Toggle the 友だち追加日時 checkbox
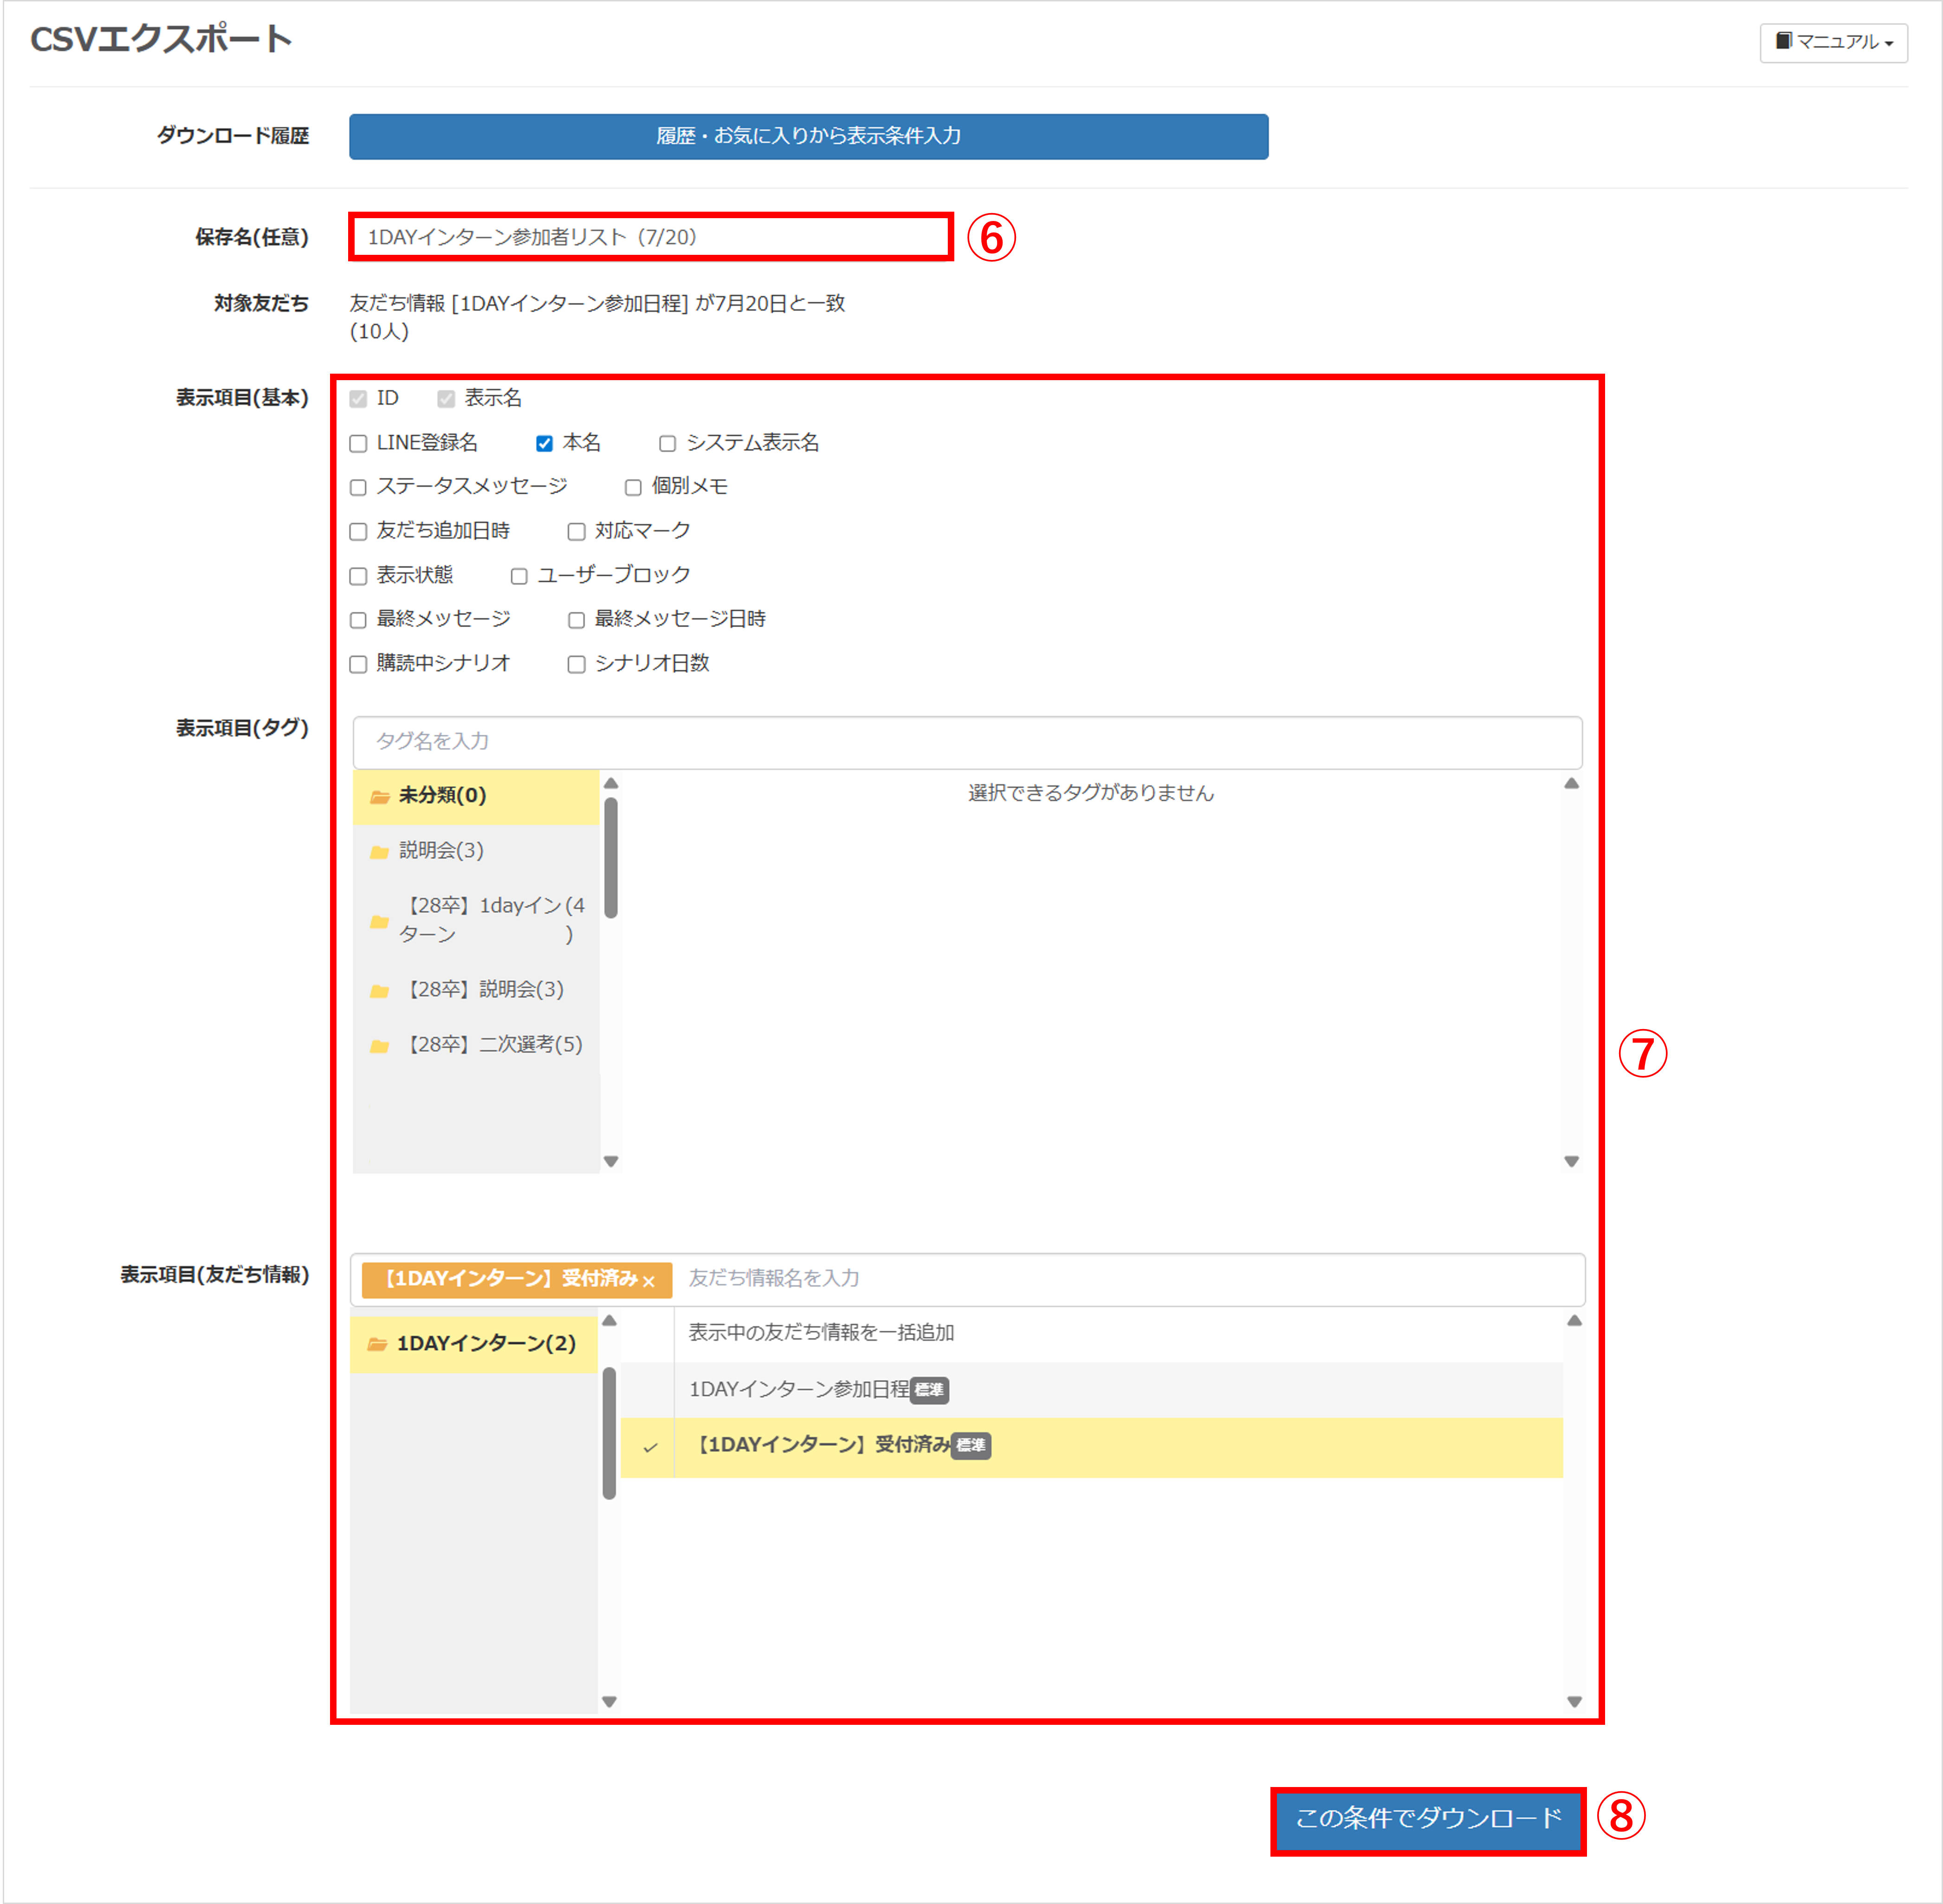Screen dimensions: 1943x1904 pos(358,531)
